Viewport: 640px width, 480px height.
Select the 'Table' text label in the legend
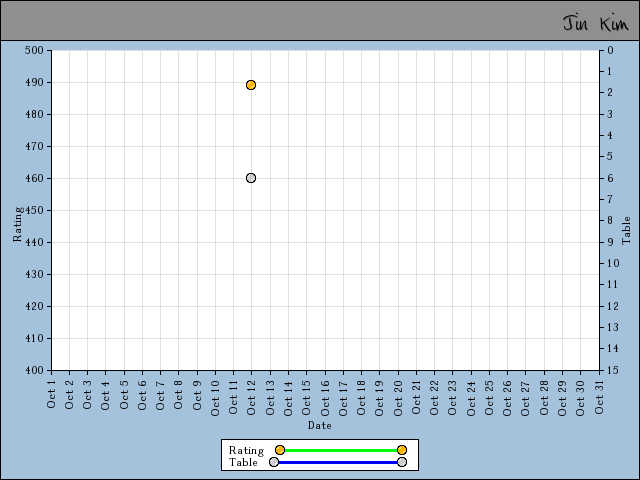pyautogui.click(x=243, y=462)
